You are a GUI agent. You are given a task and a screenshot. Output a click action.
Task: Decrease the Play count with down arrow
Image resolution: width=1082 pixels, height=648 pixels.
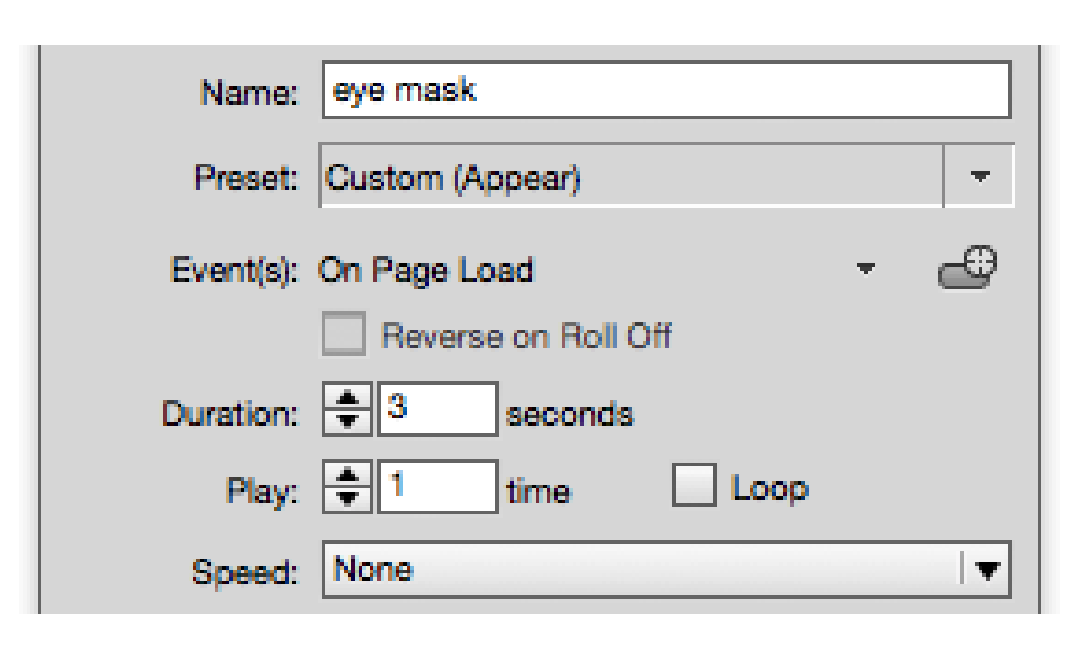tap(347, 497)
